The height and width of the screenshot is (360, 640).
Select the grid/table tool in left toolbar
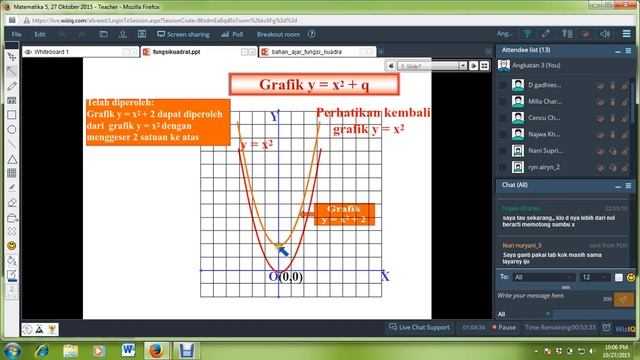tap(12, 173)
